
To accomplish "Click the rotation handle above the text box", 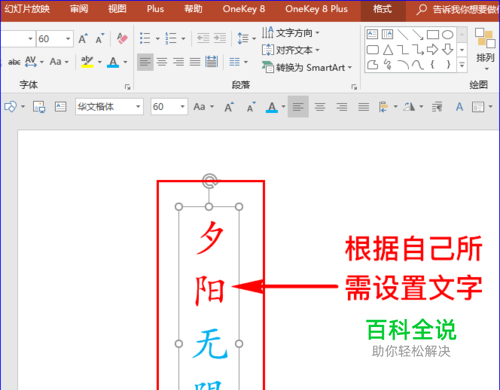I will click(209, 180).
